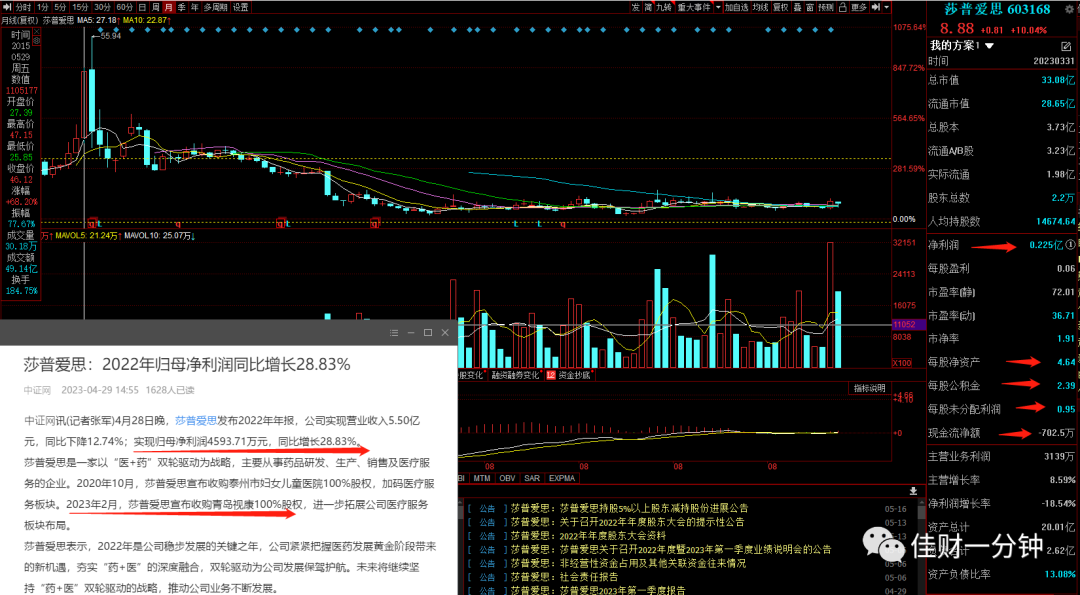Click 加自选 to add to watchlist
Image resolution: width=1080 pixels, height=595 pixels.
coord(736,7)
